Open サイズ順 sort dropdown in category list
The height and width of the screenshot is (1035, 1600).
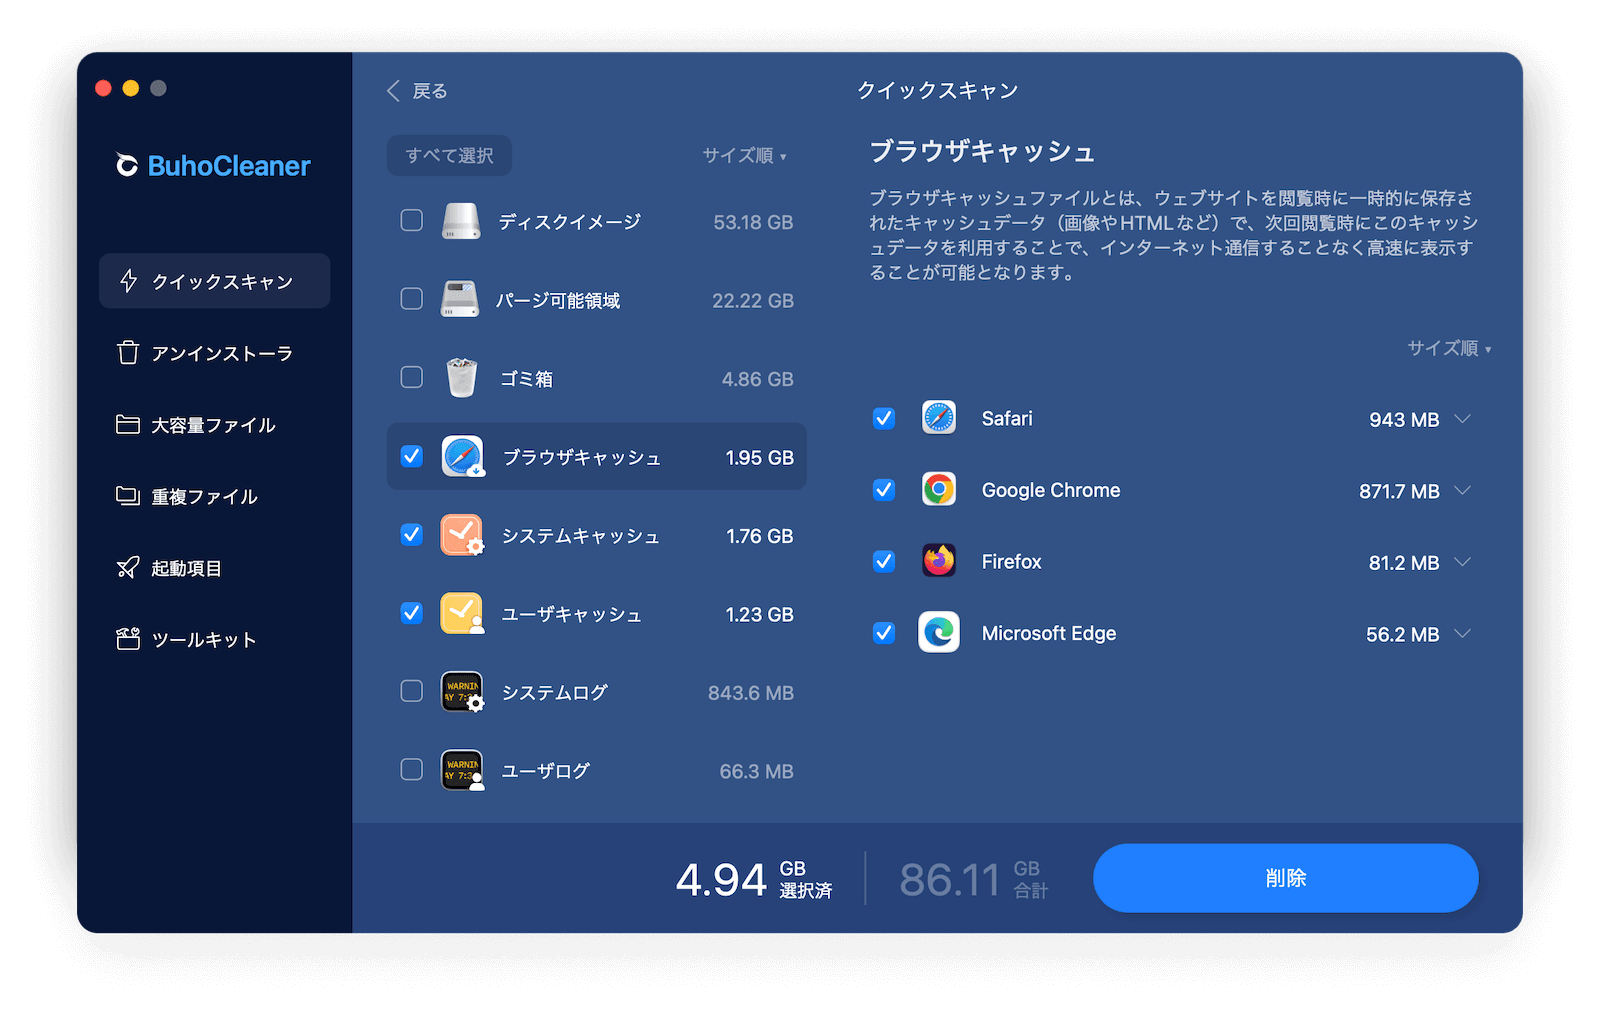[x=744, y=155]
